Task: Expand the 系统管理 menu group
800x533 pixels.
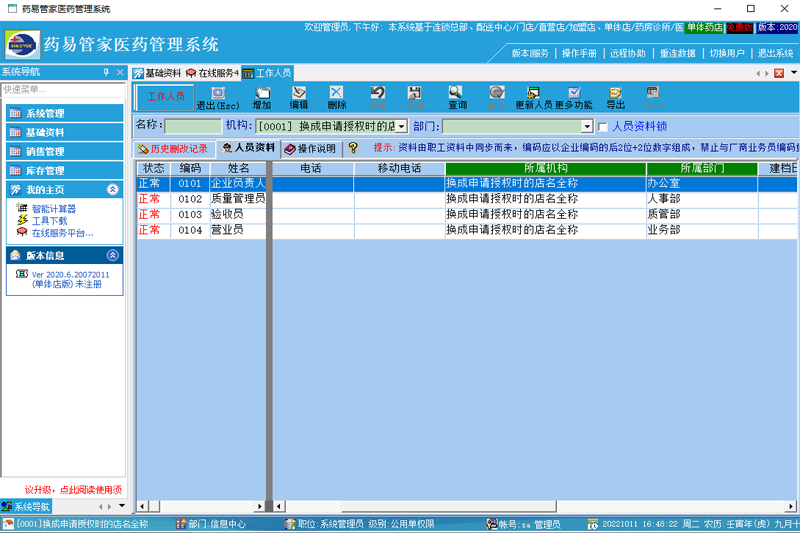Action: (65, 113)
